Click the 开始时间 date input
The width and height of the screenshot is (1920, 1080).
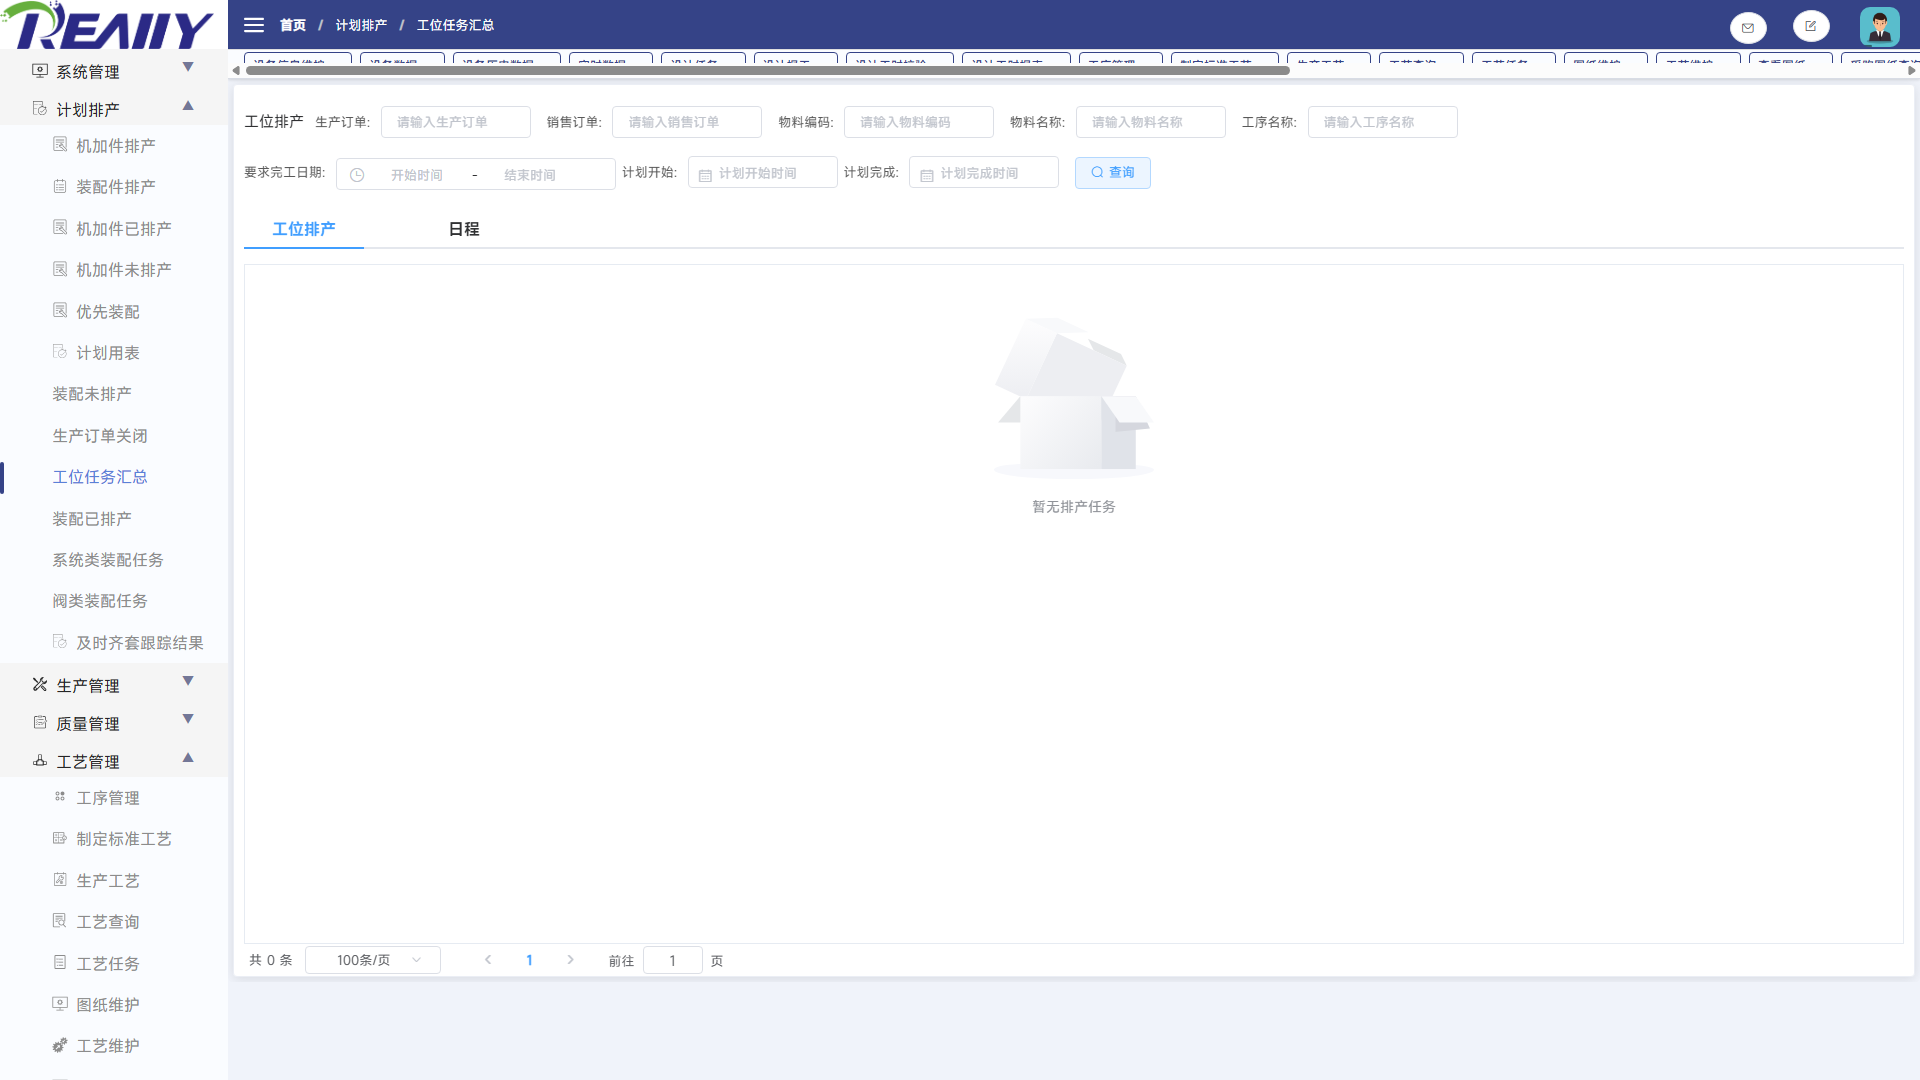417,175
